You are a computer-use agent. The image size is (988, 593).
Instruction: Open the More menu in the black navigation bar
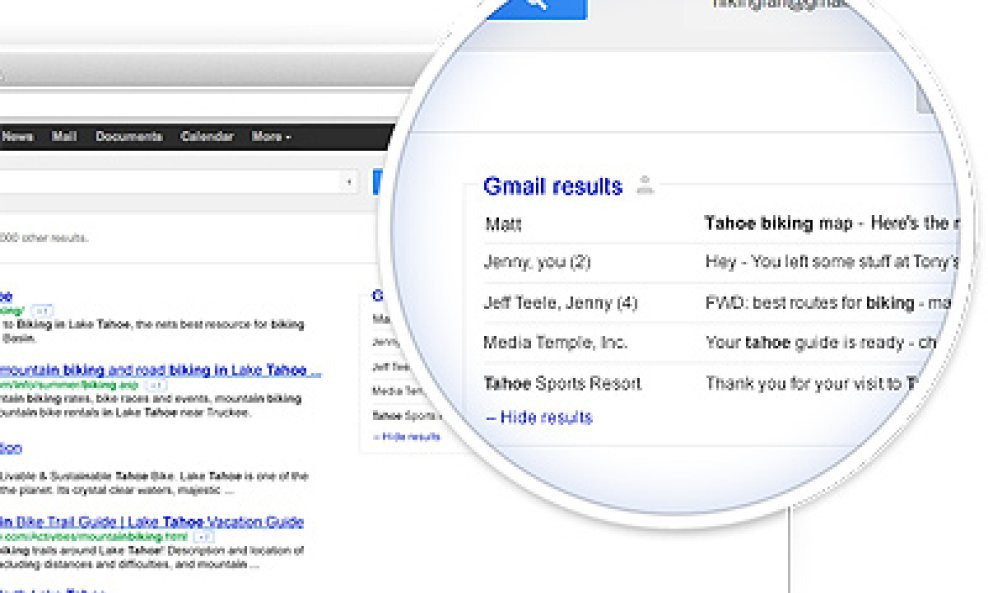pyautogui.click(x=271, y=136)
